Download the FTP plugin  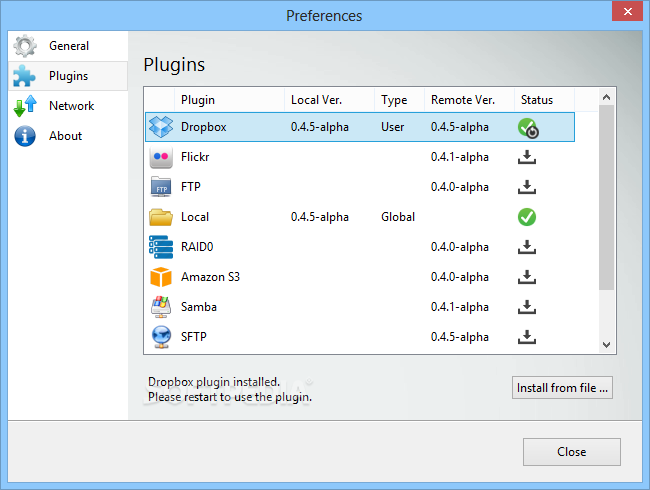coord(527,187)
